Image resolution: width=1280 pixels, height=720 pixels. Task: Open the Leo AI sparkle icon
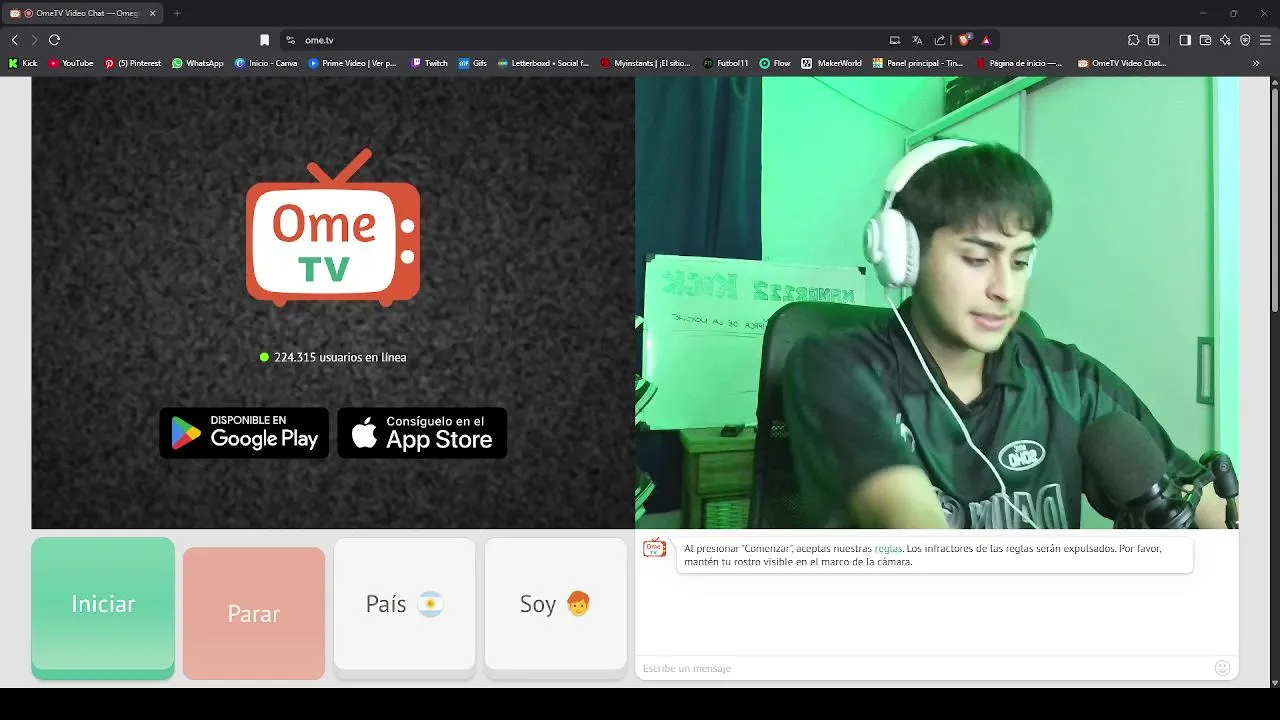pyautogui.click(x=1225, y=40)
